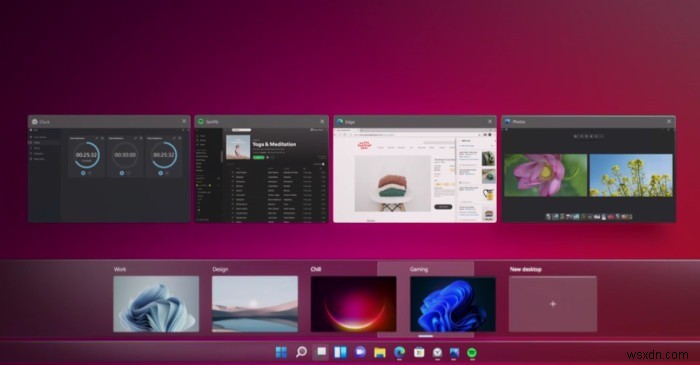This screenshot has width=700, height=365.
Task: Click the "Design" desktop name label
Action: coord(220,269)
